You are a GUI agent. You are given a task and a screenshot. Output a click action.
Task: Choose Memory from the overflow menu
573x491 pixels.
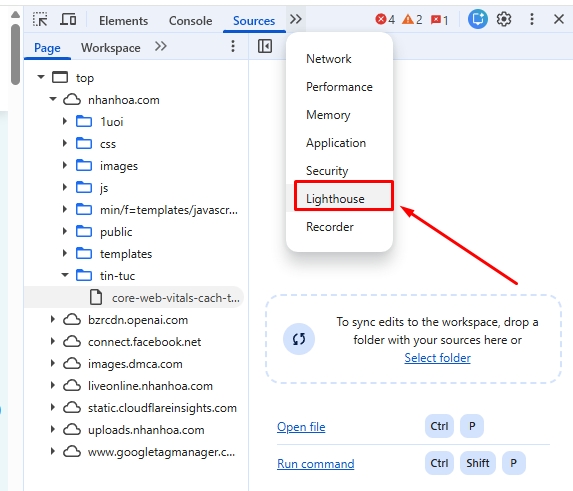tap(339, 115)
